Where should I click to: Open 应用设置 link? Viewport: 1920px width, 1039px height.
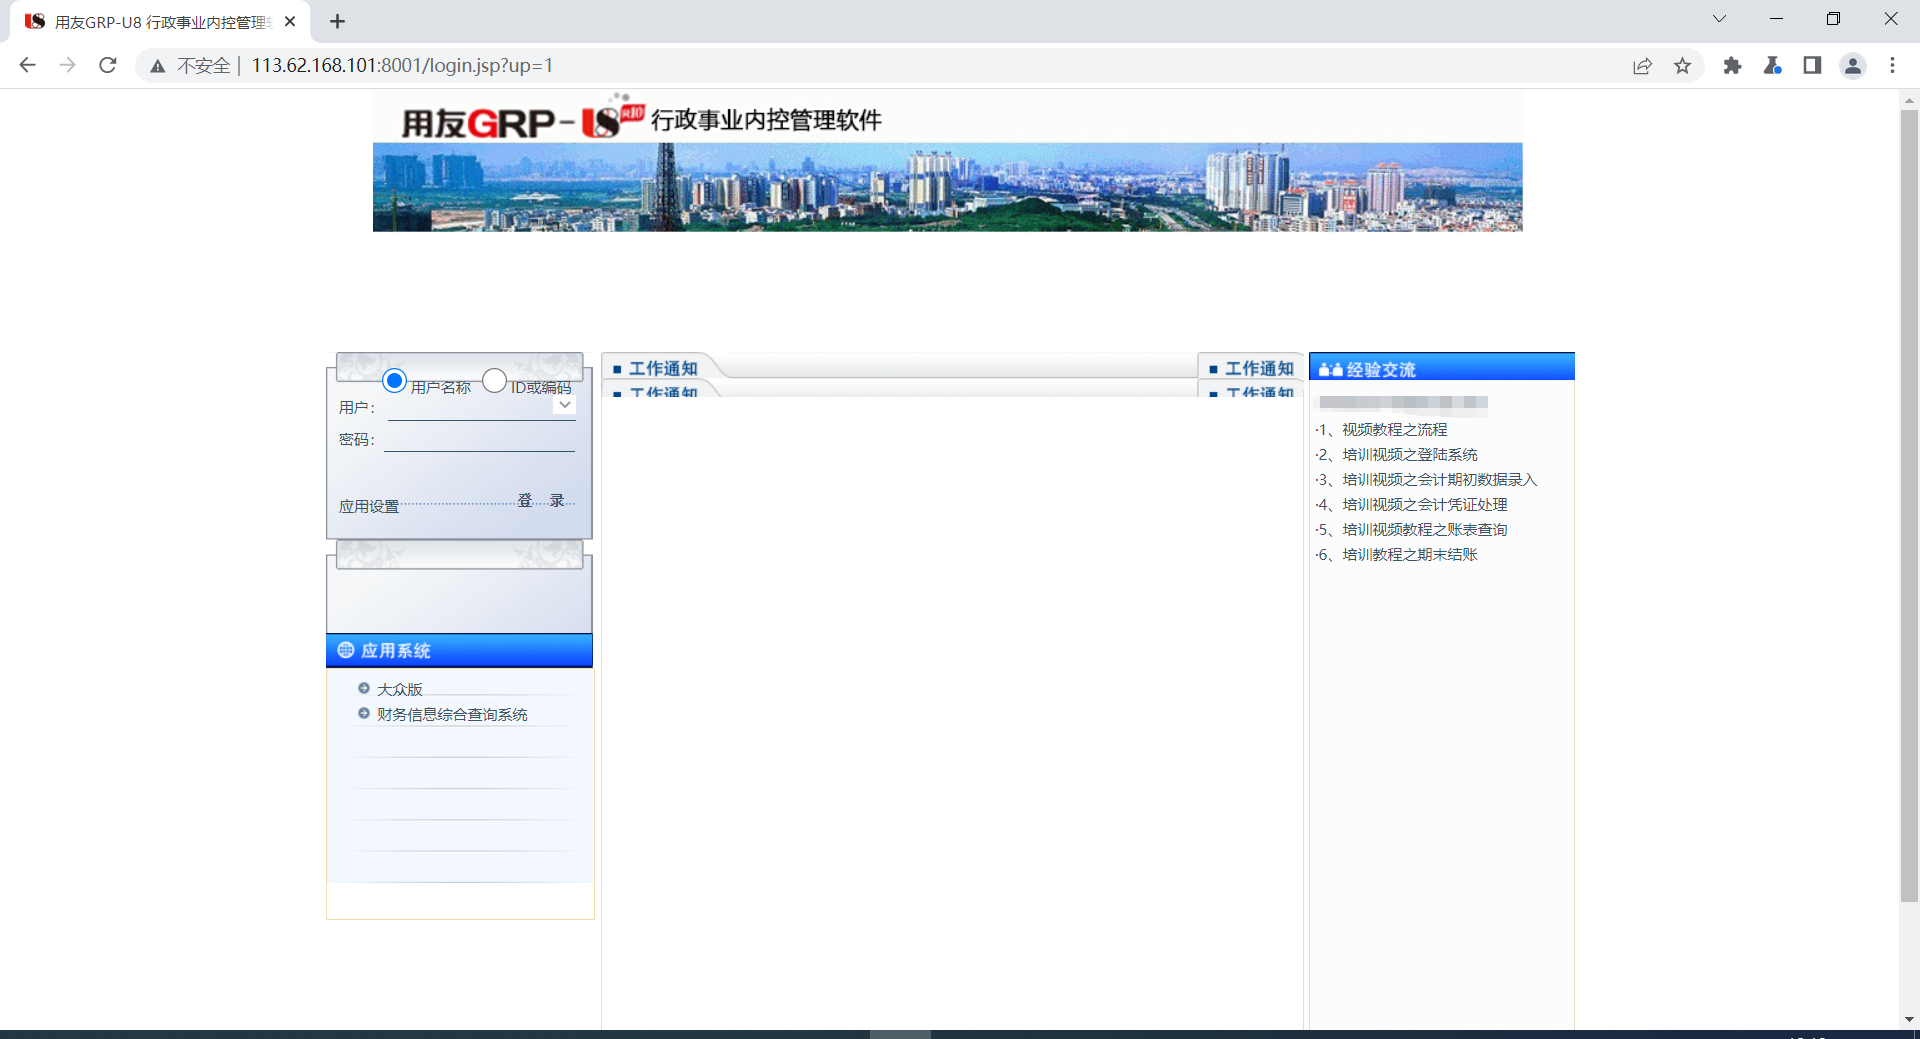(369, 506)
